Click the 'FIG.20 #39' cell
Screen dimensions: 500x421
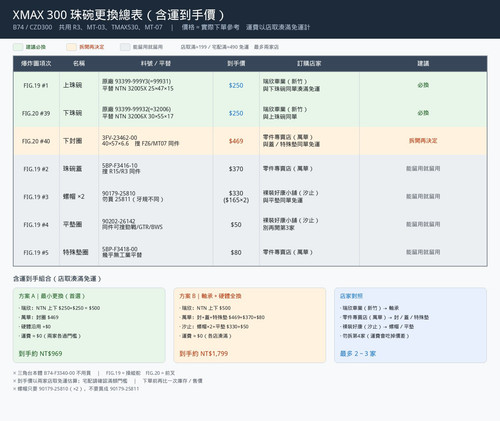pyautogui.click(x=36, y=113)
